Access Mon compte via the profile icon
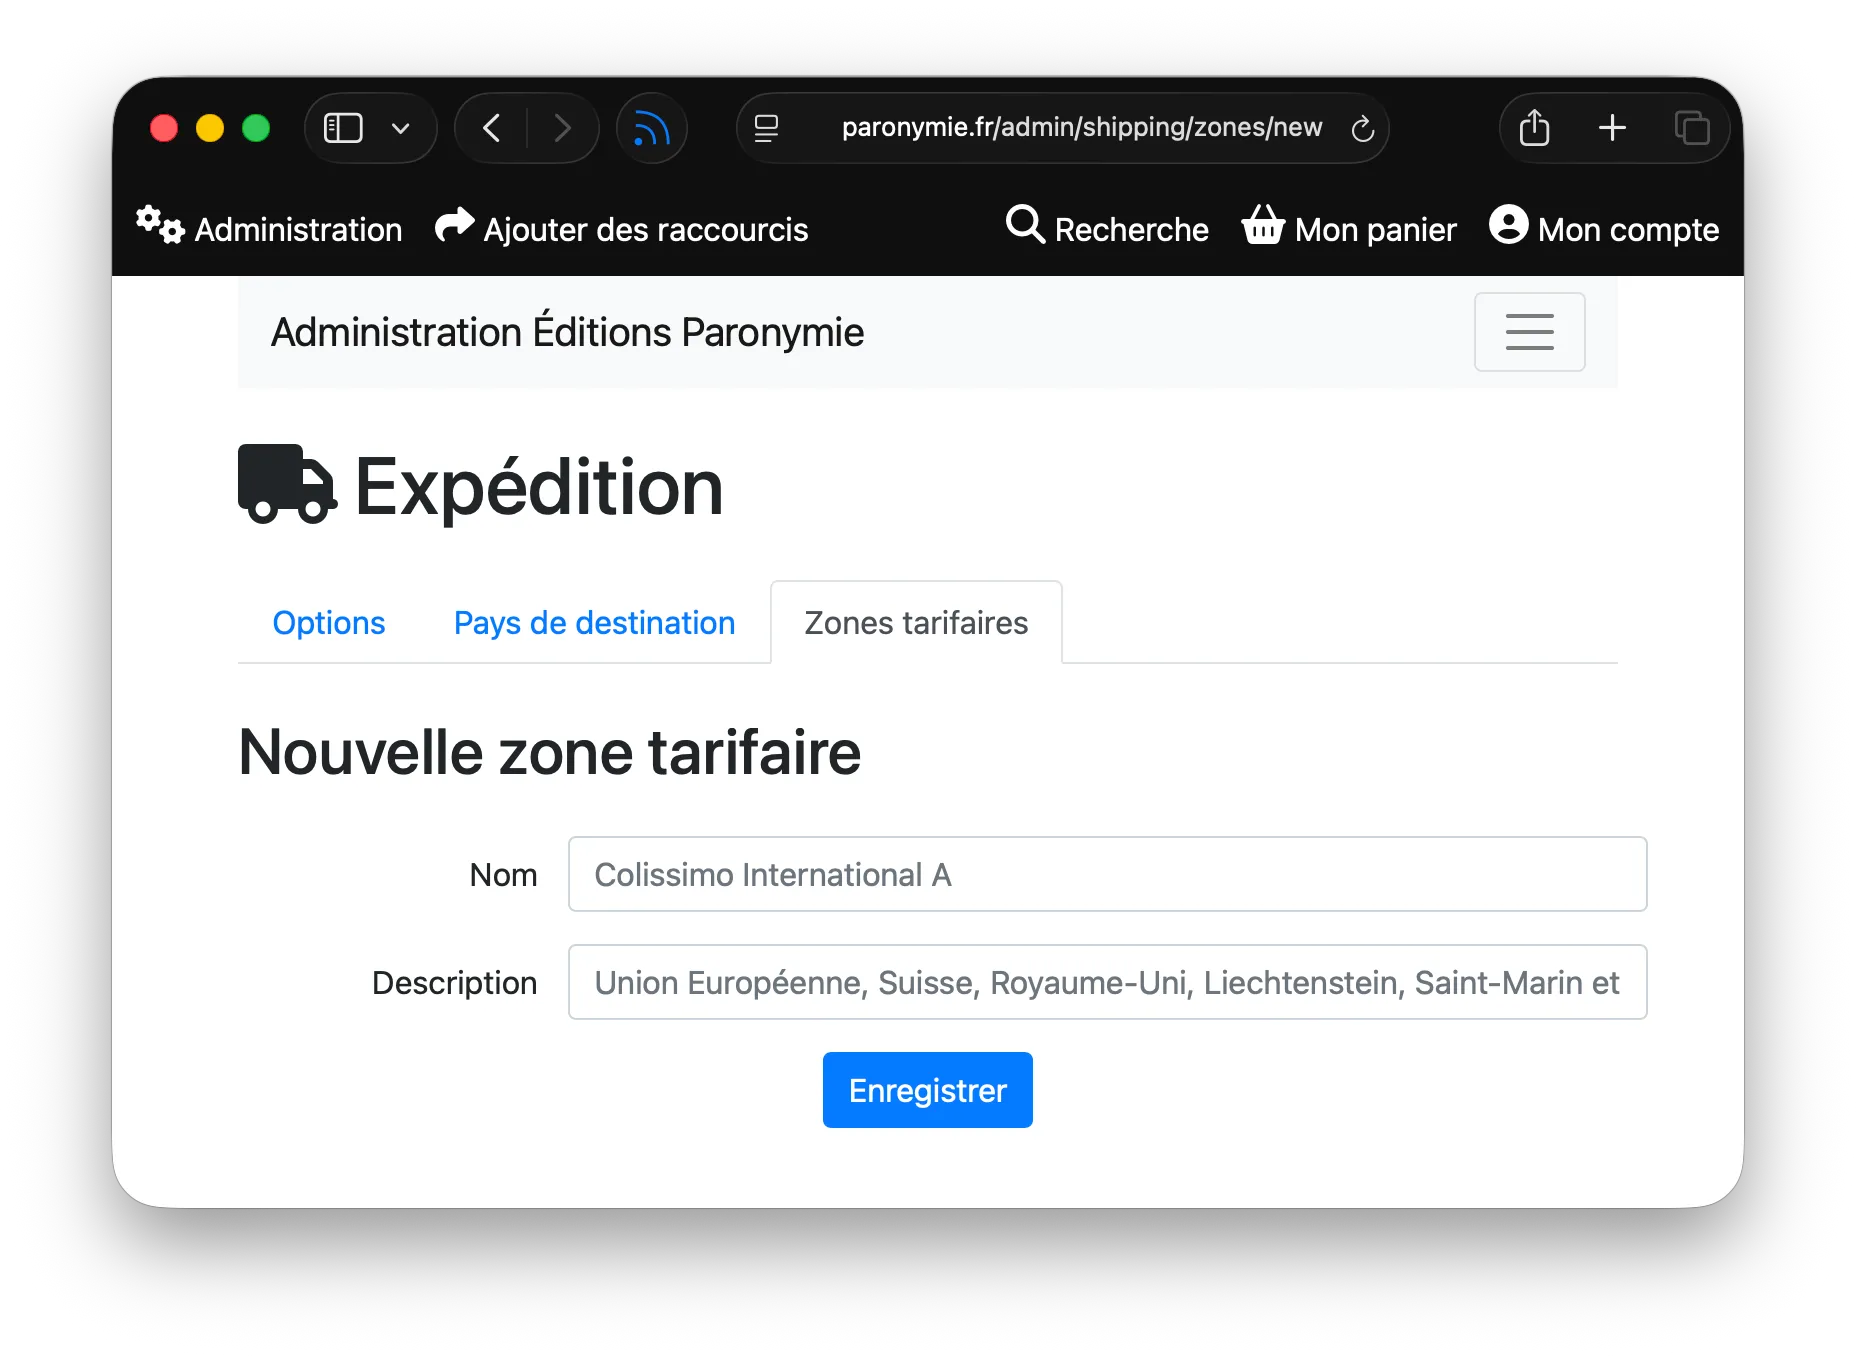The image size is (1856, 1356). click(x=1508, y=228)
